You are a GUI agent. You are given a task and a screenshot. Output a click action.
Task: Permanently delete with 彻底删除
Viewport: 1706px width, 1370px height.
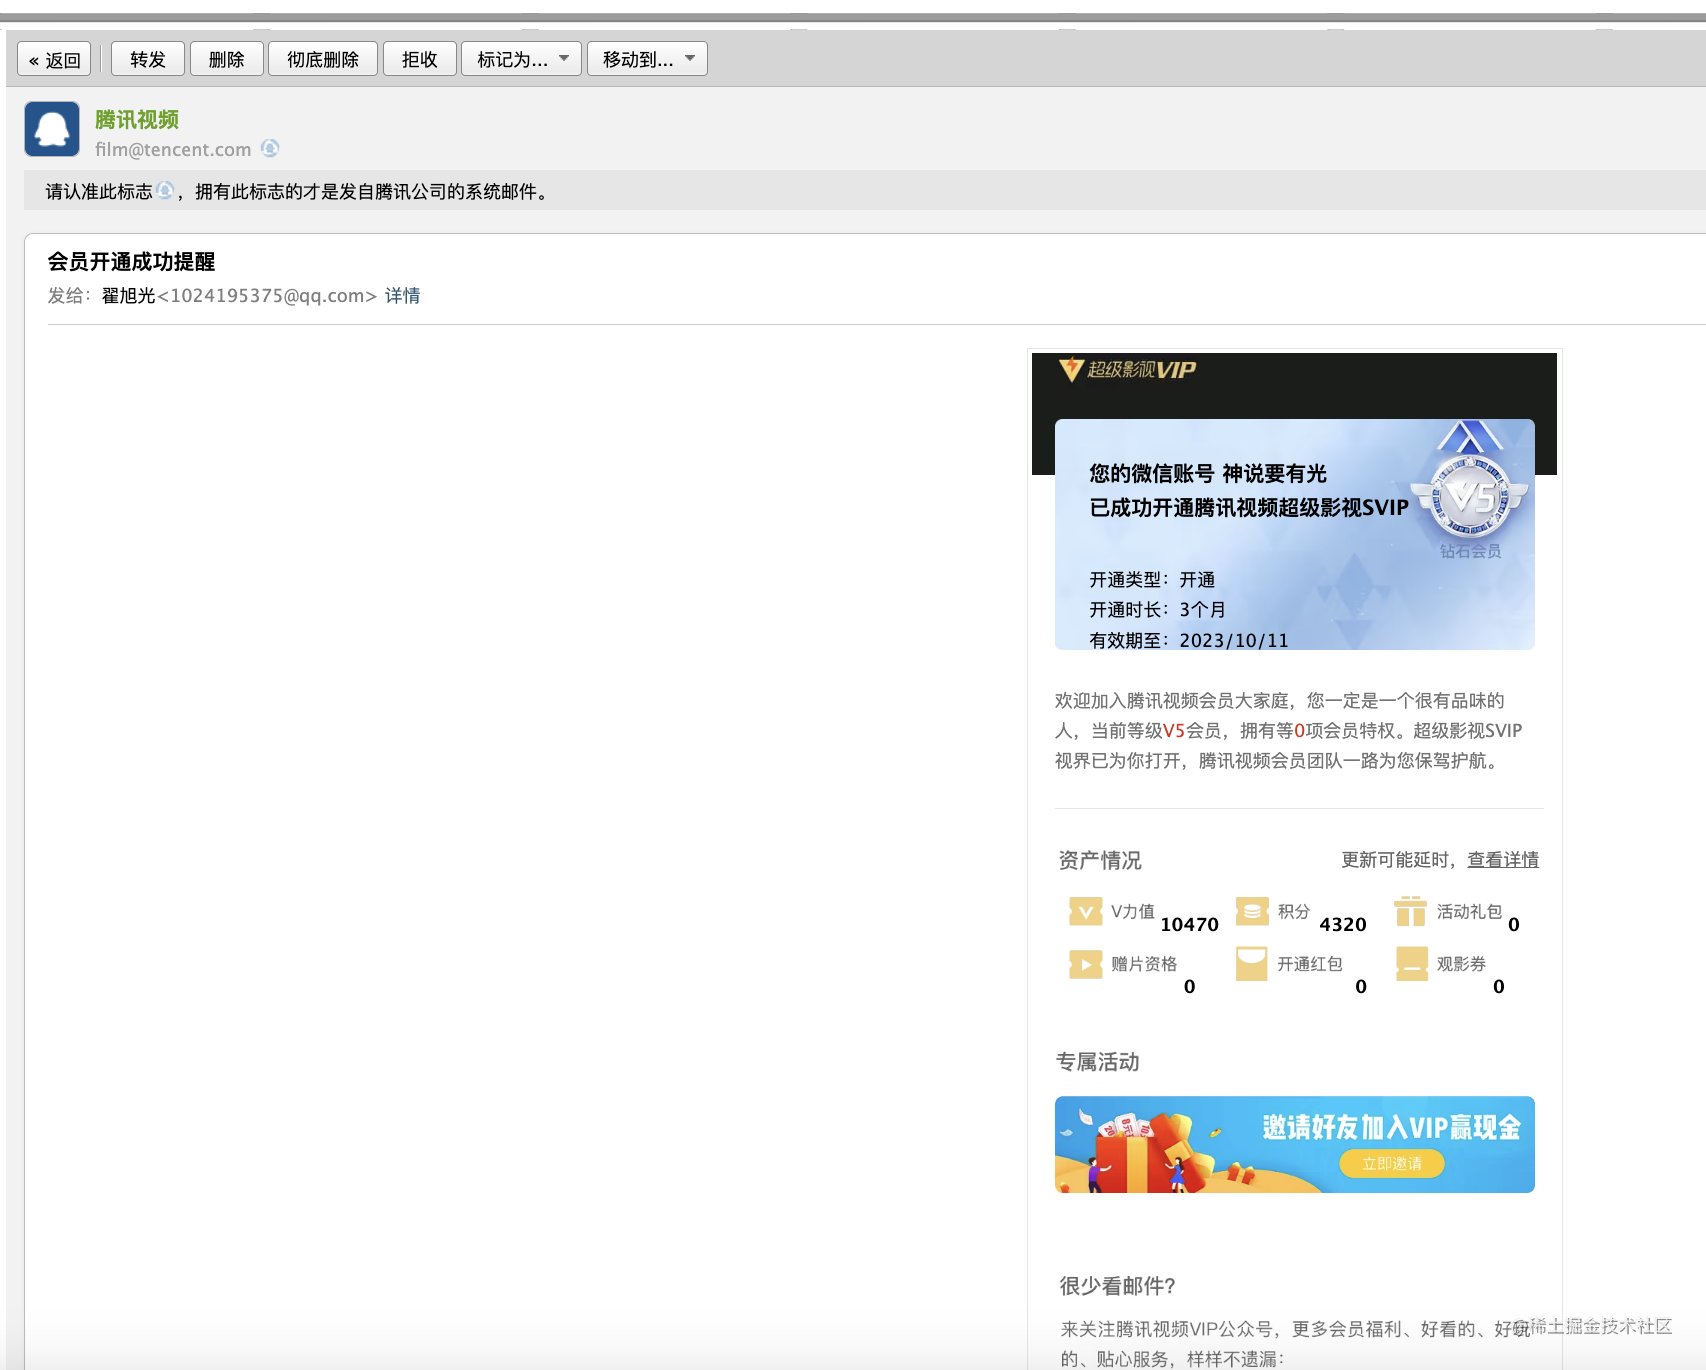[322, 59]
